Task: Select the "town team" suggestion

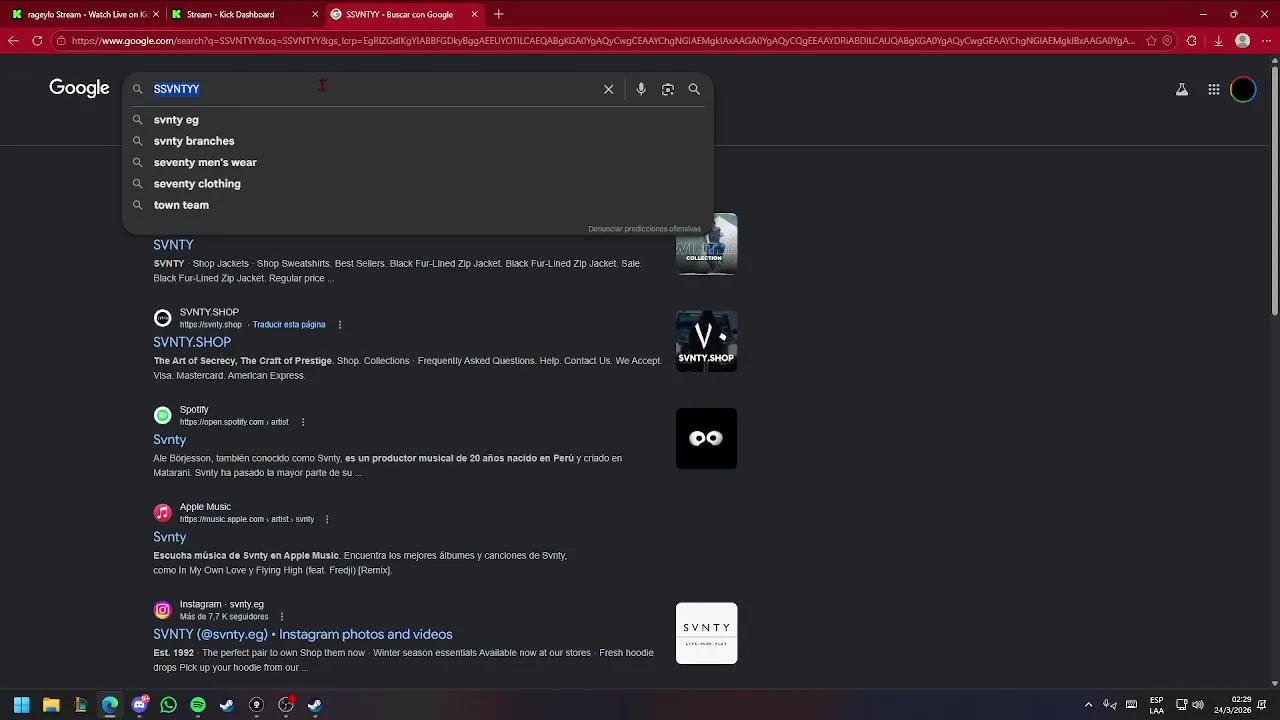Action: tap(418, 205)
